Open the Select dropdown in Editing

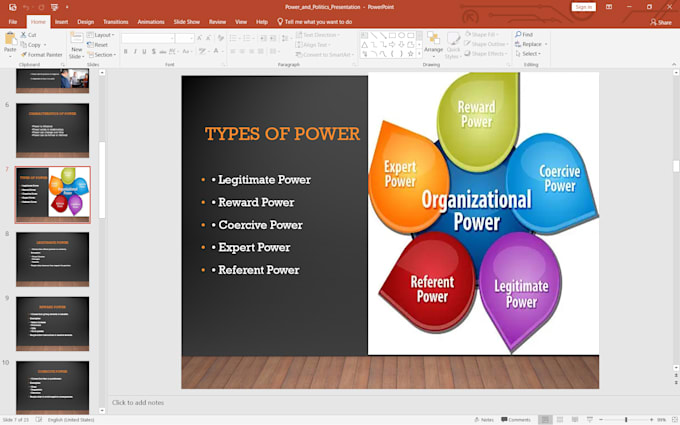pyautogui.click(x=528, y=54)
